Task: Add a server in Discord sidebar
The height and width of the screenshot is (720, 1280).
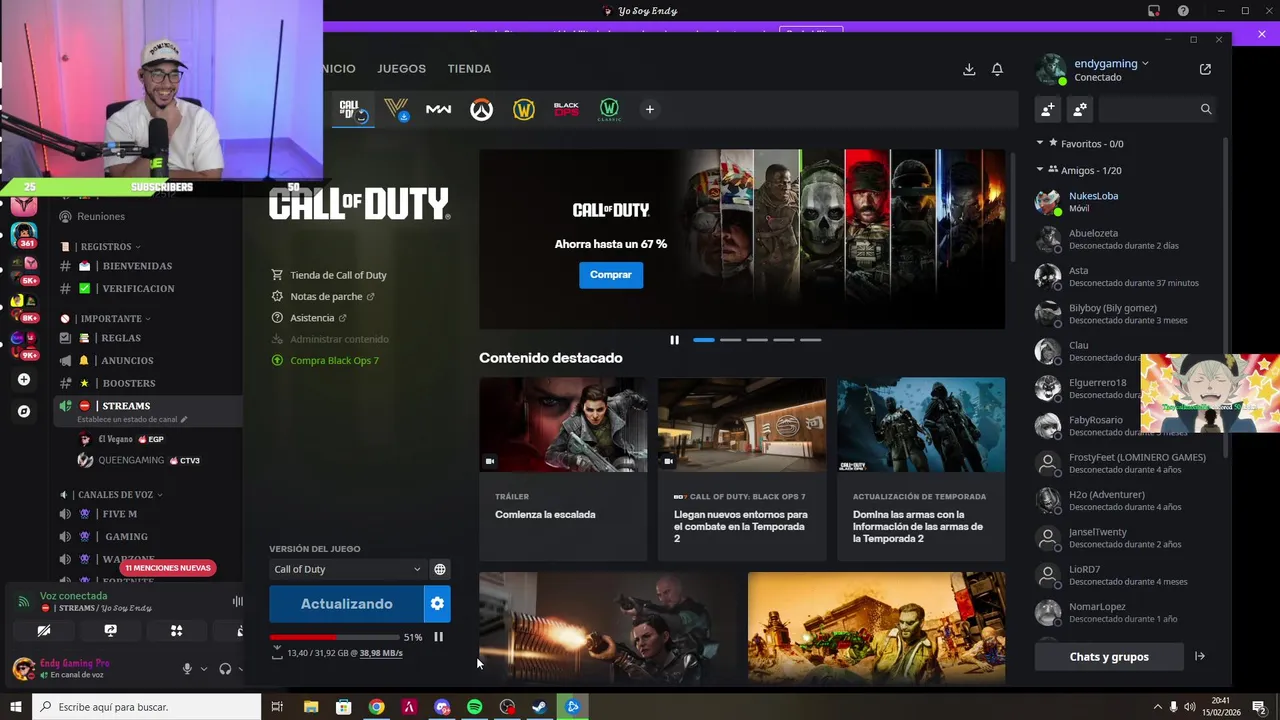Action: (x=24, y=380)
